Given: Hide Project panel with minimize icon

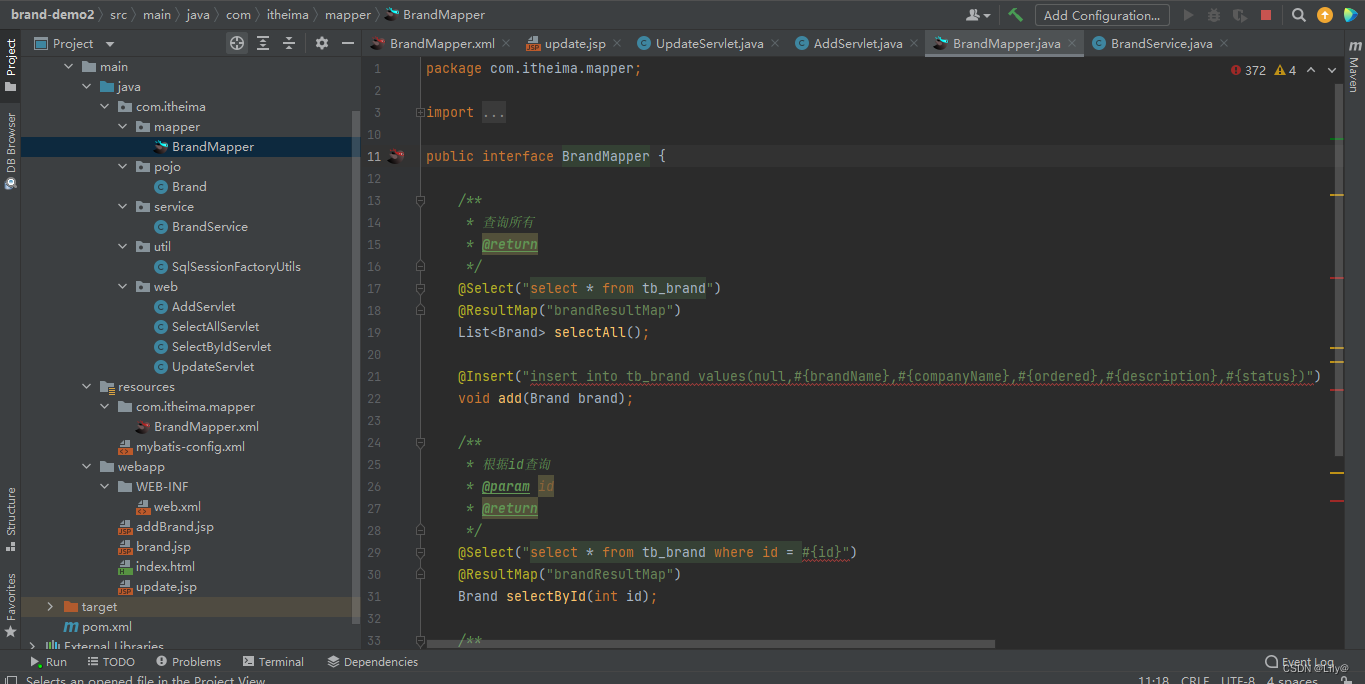Looking at the screenshot, I should pos(348,43).
